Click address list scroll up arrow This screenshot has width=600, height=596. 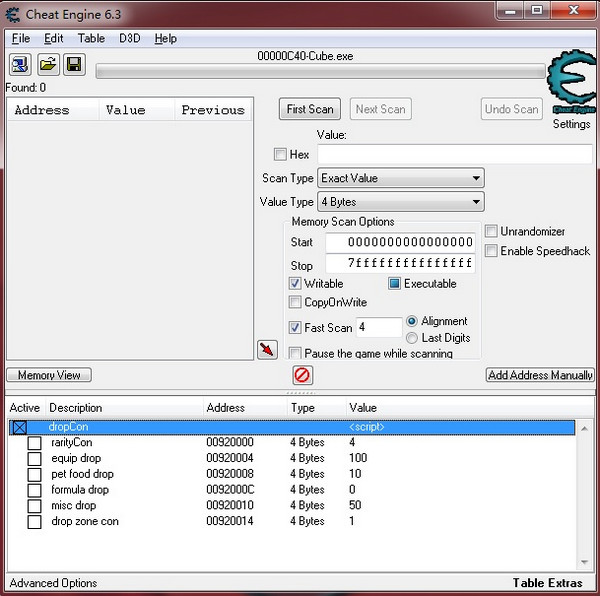point(584,429)
